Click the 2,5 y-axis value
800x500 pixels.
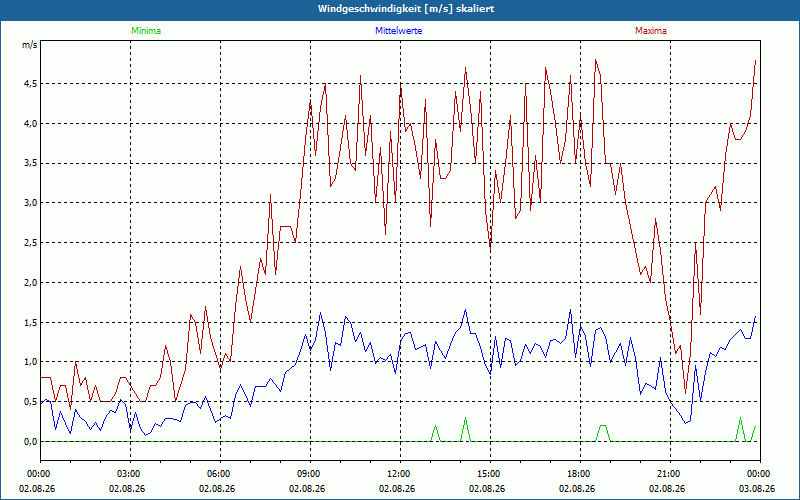click(31, 243)
